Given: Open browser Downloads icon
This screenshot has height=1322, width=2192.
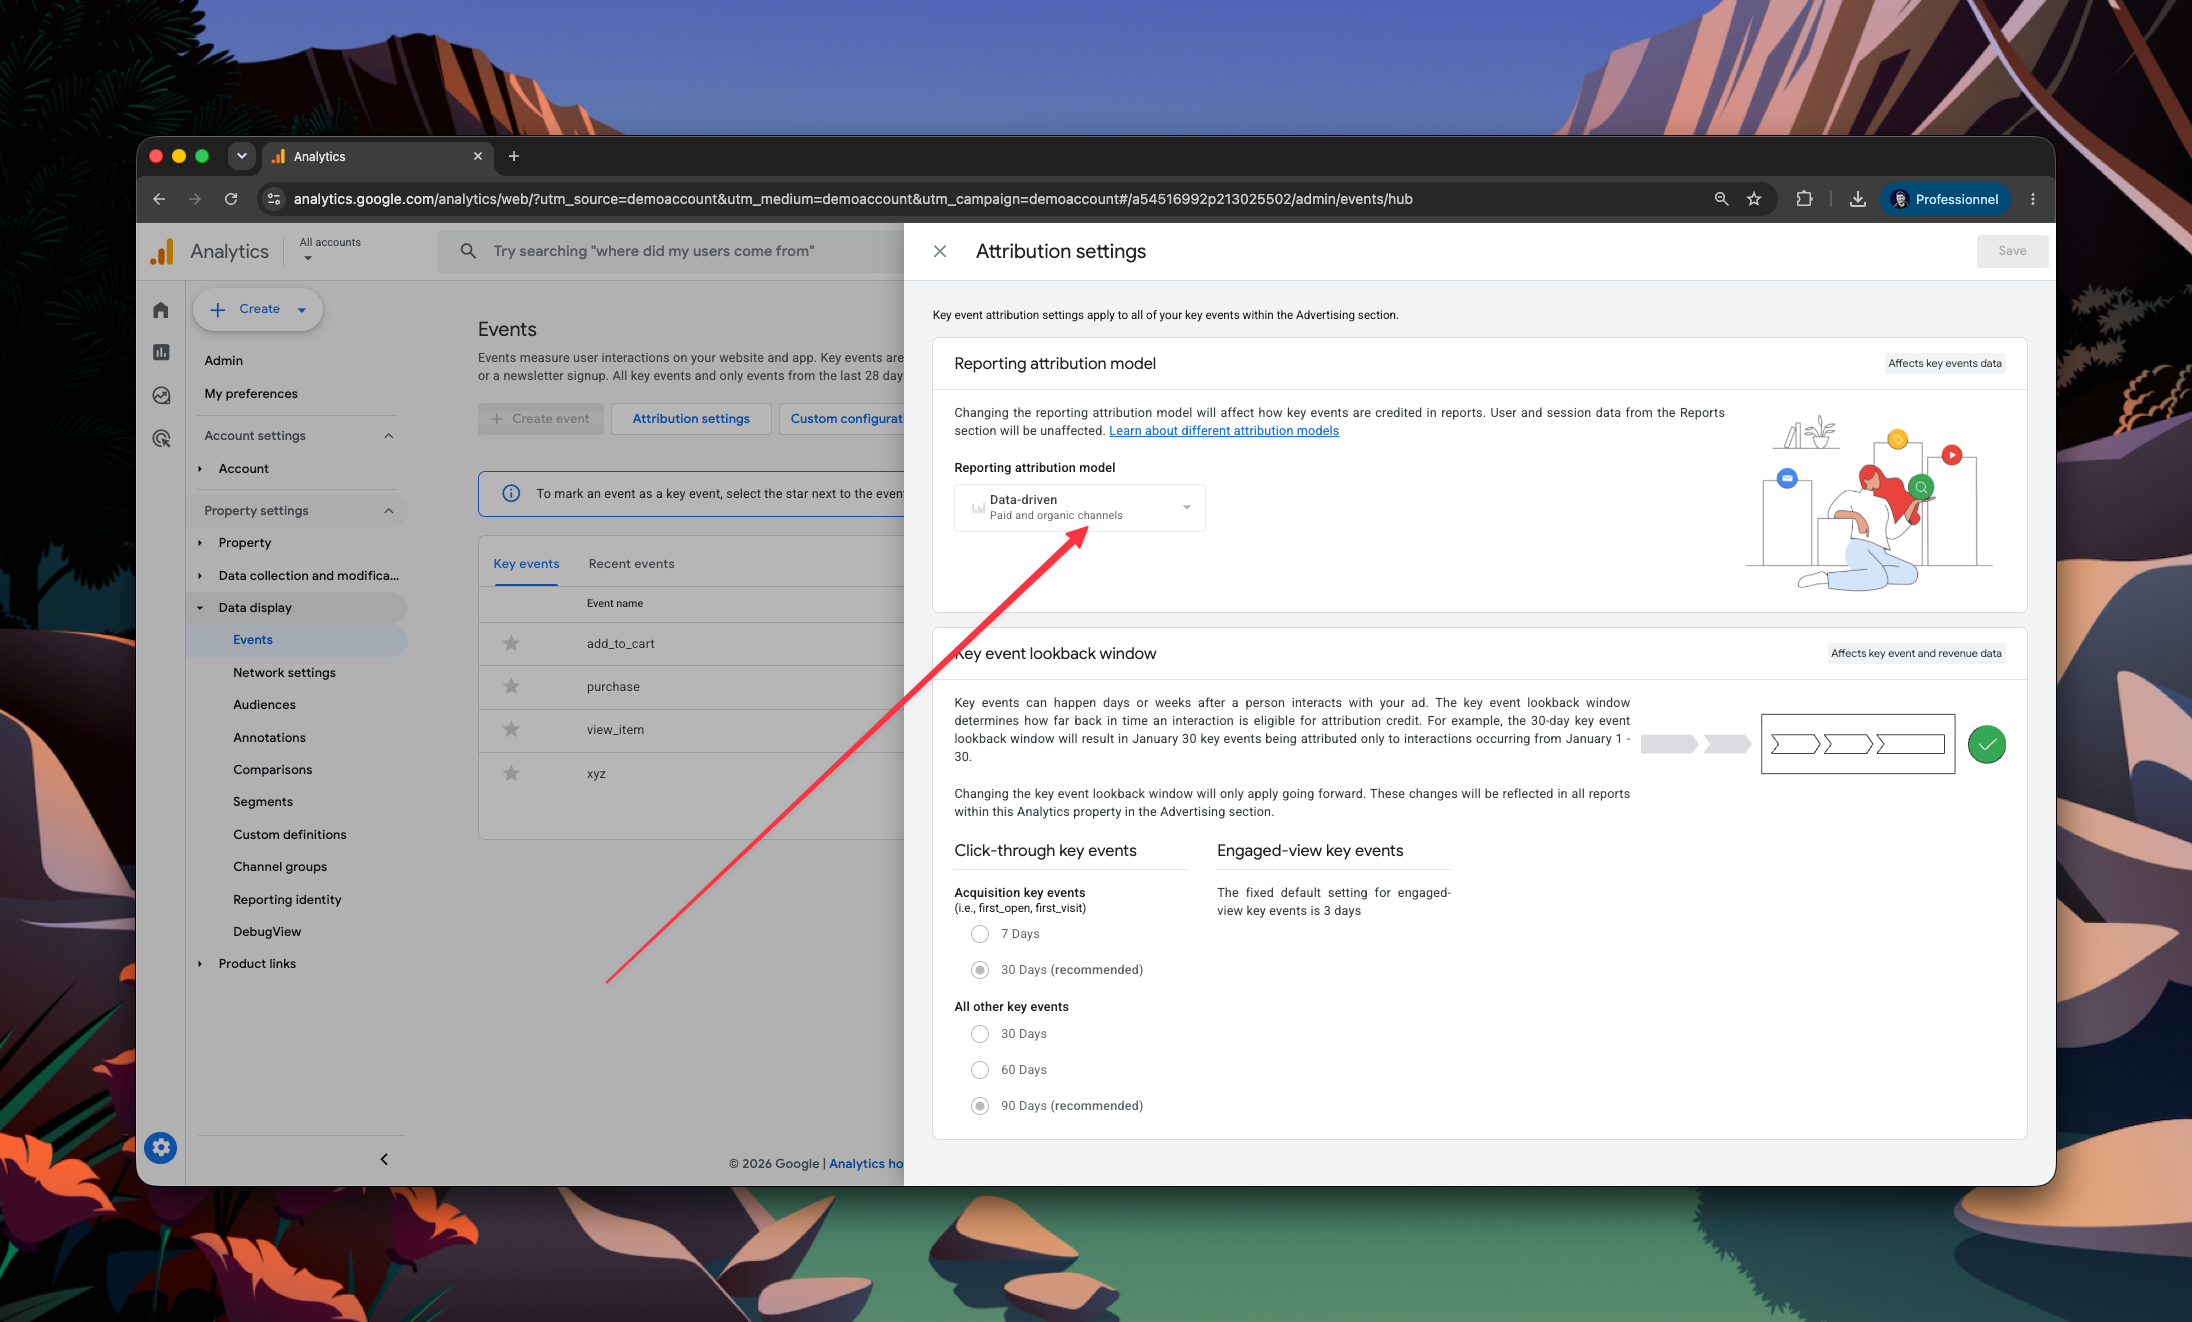Looking at the screenshot, I should coord(1857,199).
